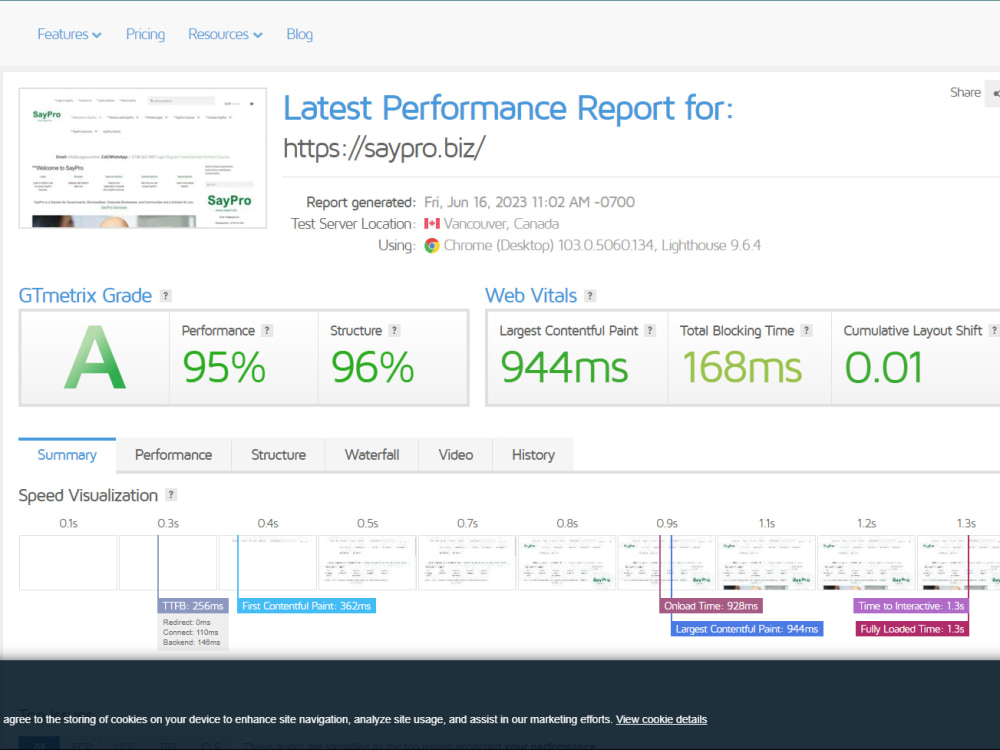Image resolution: width=1000 pixels, height=750 pixels.
Task: Open the Video tab
Action: tap(455, 455)
